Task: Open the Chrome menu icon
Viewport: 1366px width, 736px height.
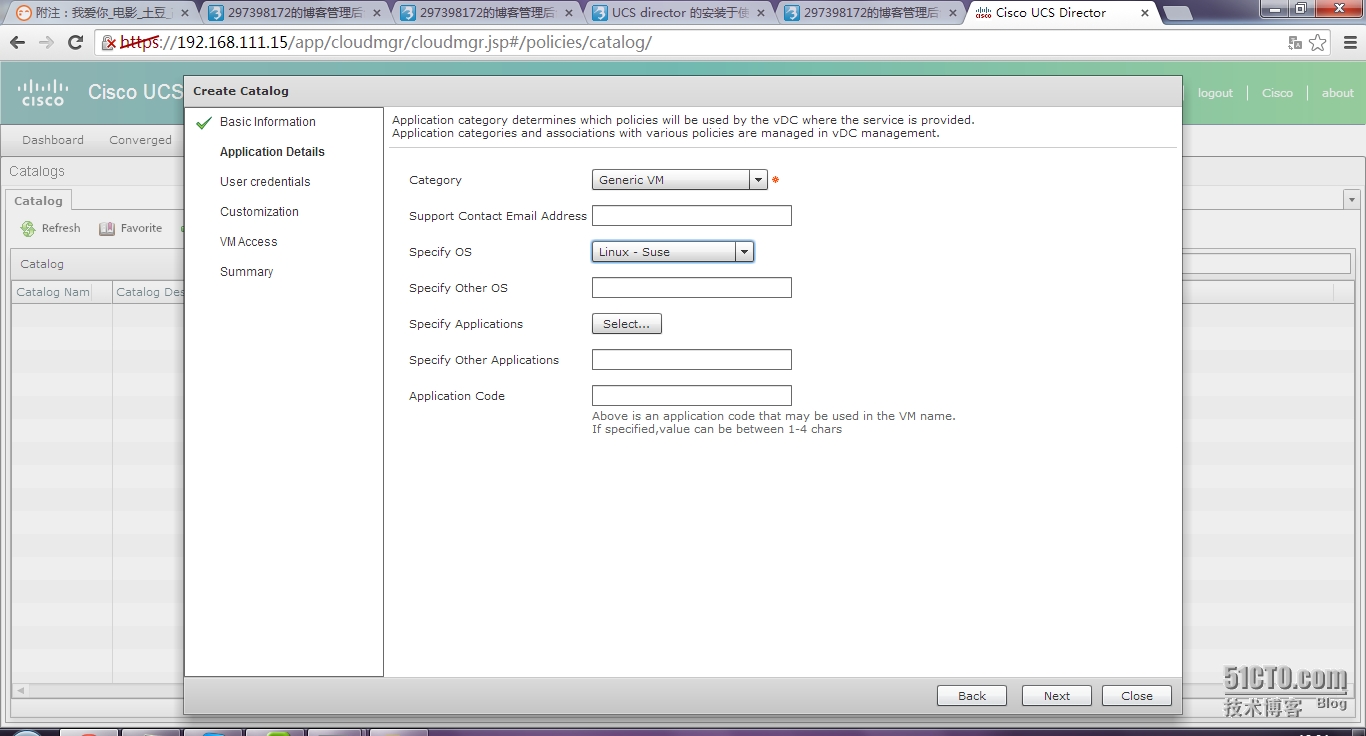Action: [x=1349, y=43]
